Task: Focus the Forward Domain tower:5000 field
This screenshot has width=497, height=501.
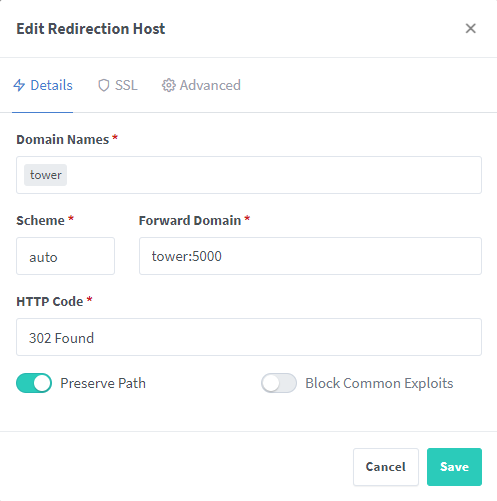Action: 310,256
